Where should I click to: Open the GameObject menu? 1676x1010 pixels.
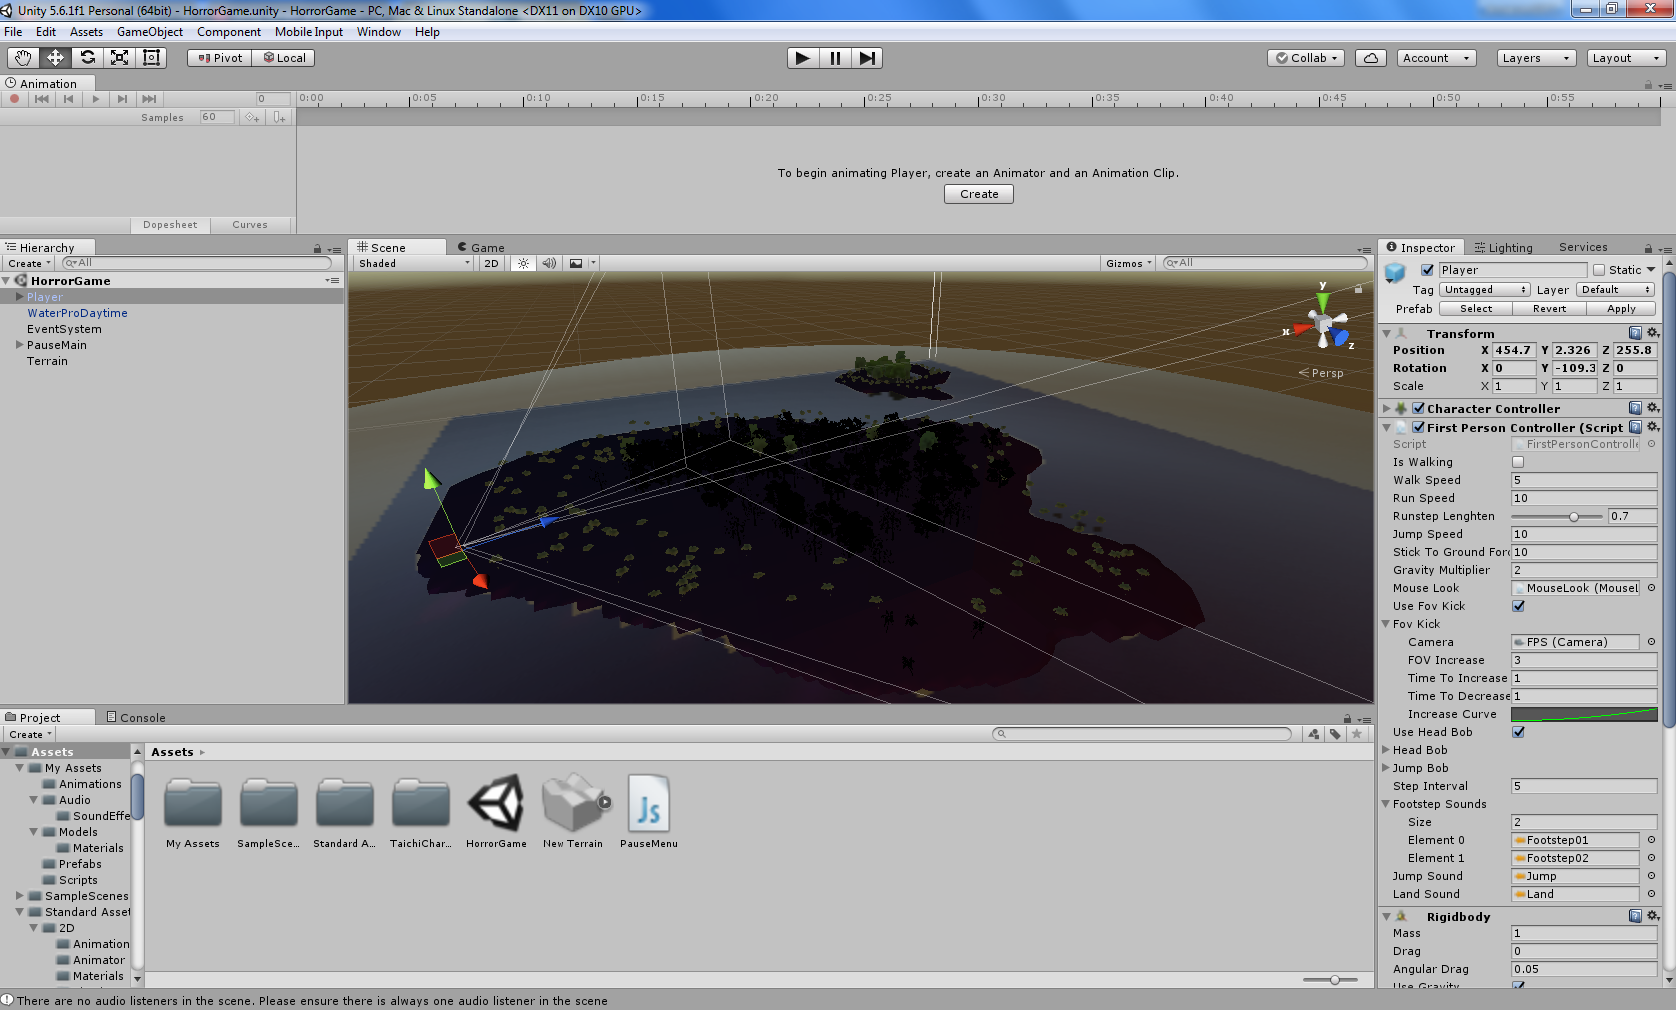click(x=150, y=32)
